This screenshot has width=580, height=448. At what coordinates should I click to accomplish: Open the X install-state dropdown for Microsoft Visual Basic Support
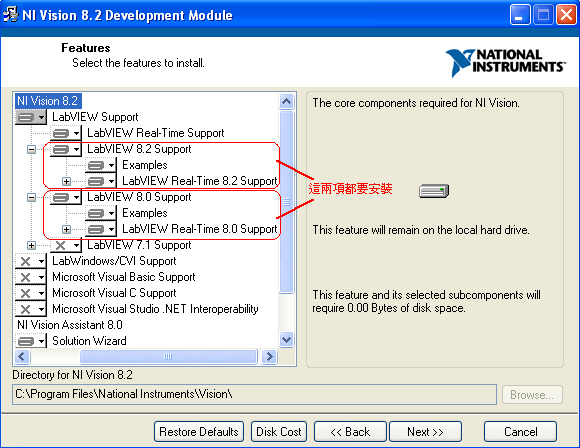tap(31, 277)
